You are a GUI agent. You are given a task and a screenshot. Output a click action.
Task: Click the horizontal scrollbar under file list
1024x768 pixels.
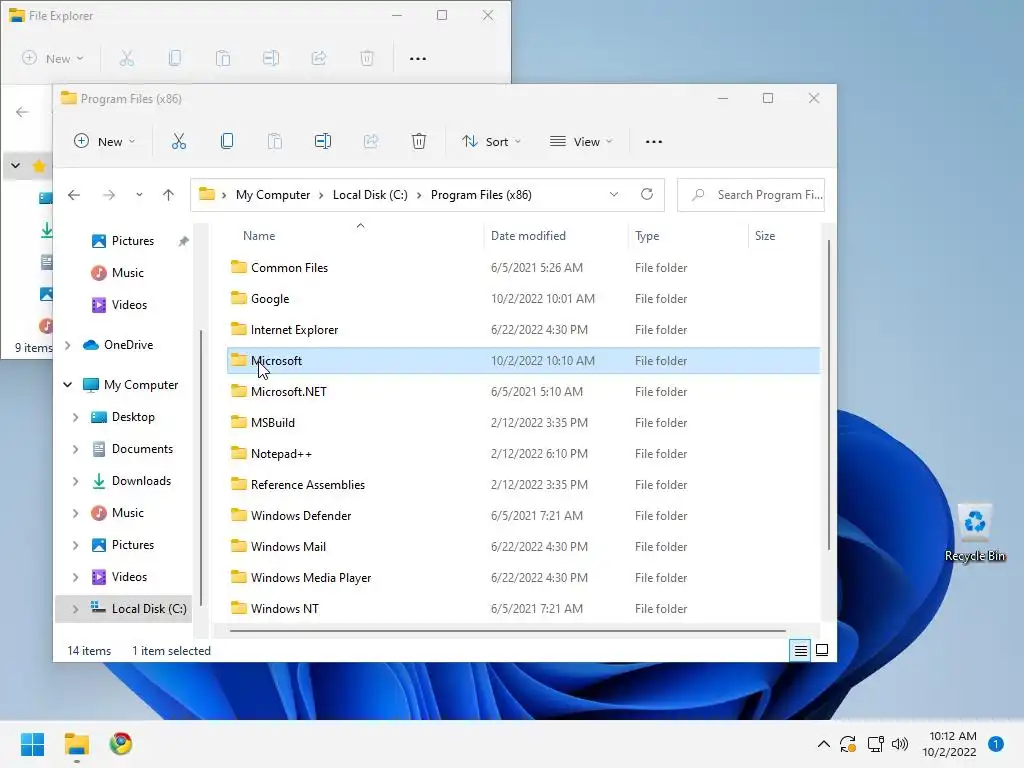pyautogui.click(x=508, y=632)
